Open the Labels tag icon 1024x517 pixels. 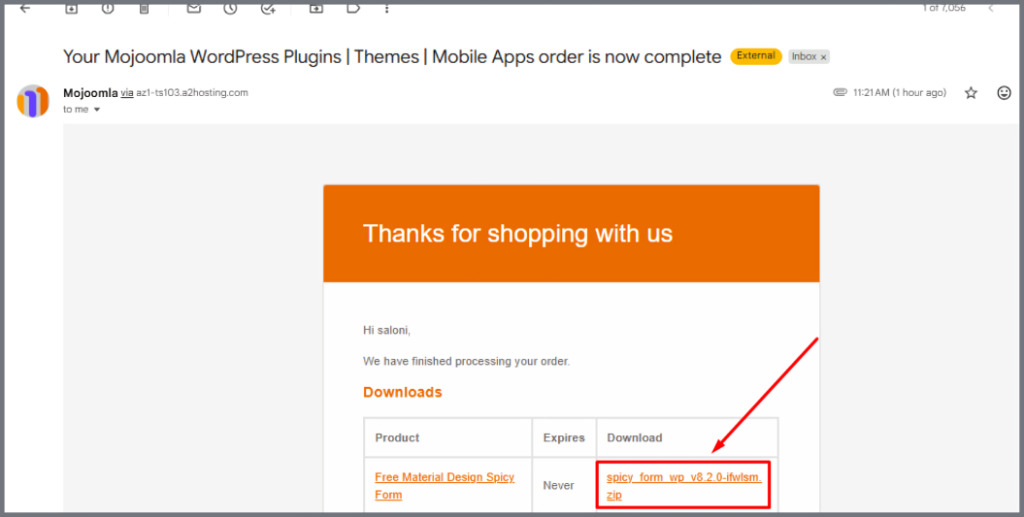(x=353, y=8)
